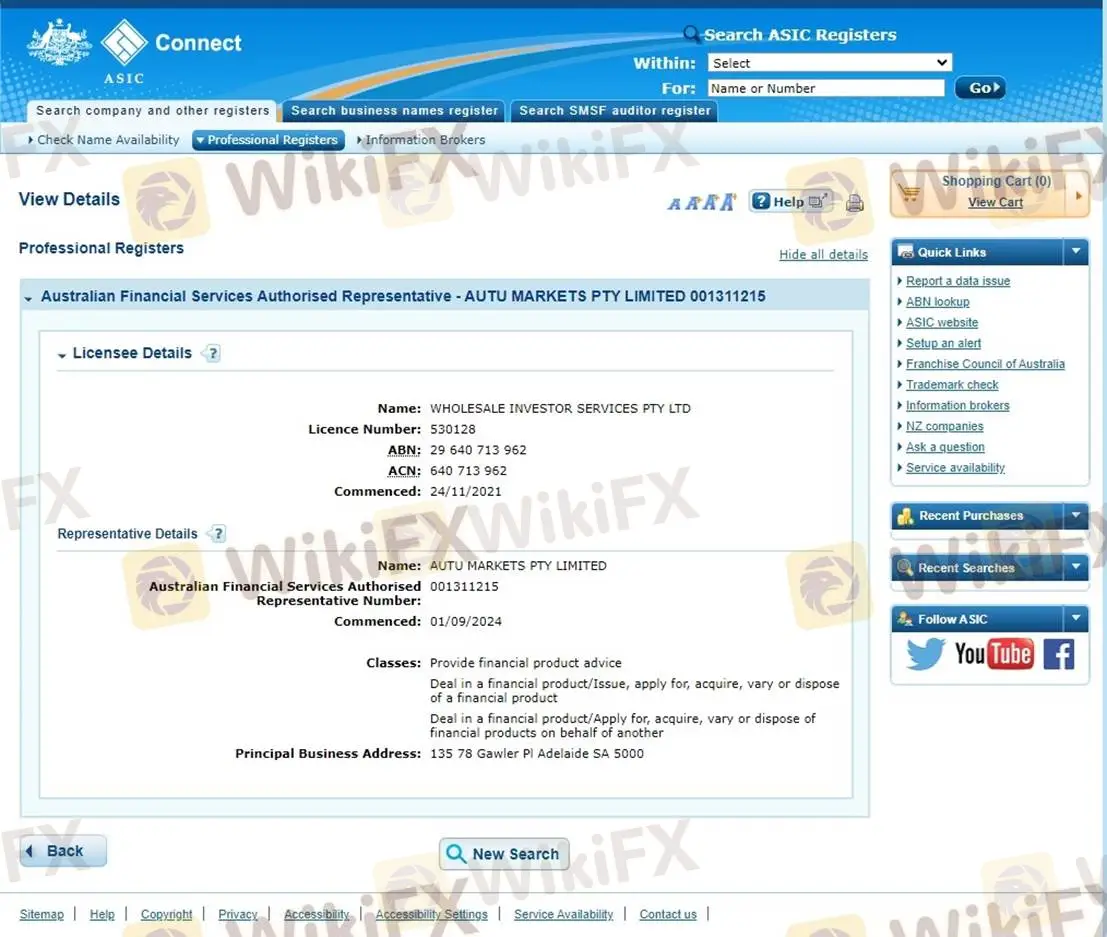Open the Accessibility Settings footer link

click(x=431, y=914)
